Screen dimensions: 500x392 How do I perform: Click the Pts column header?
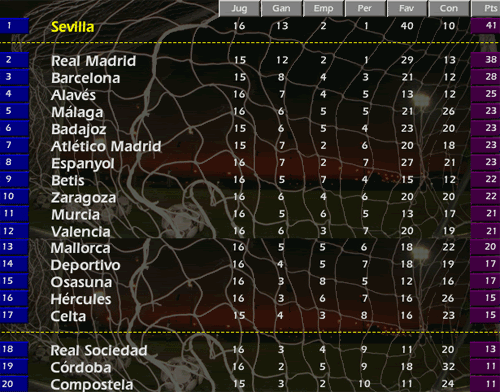pos(486,8)
